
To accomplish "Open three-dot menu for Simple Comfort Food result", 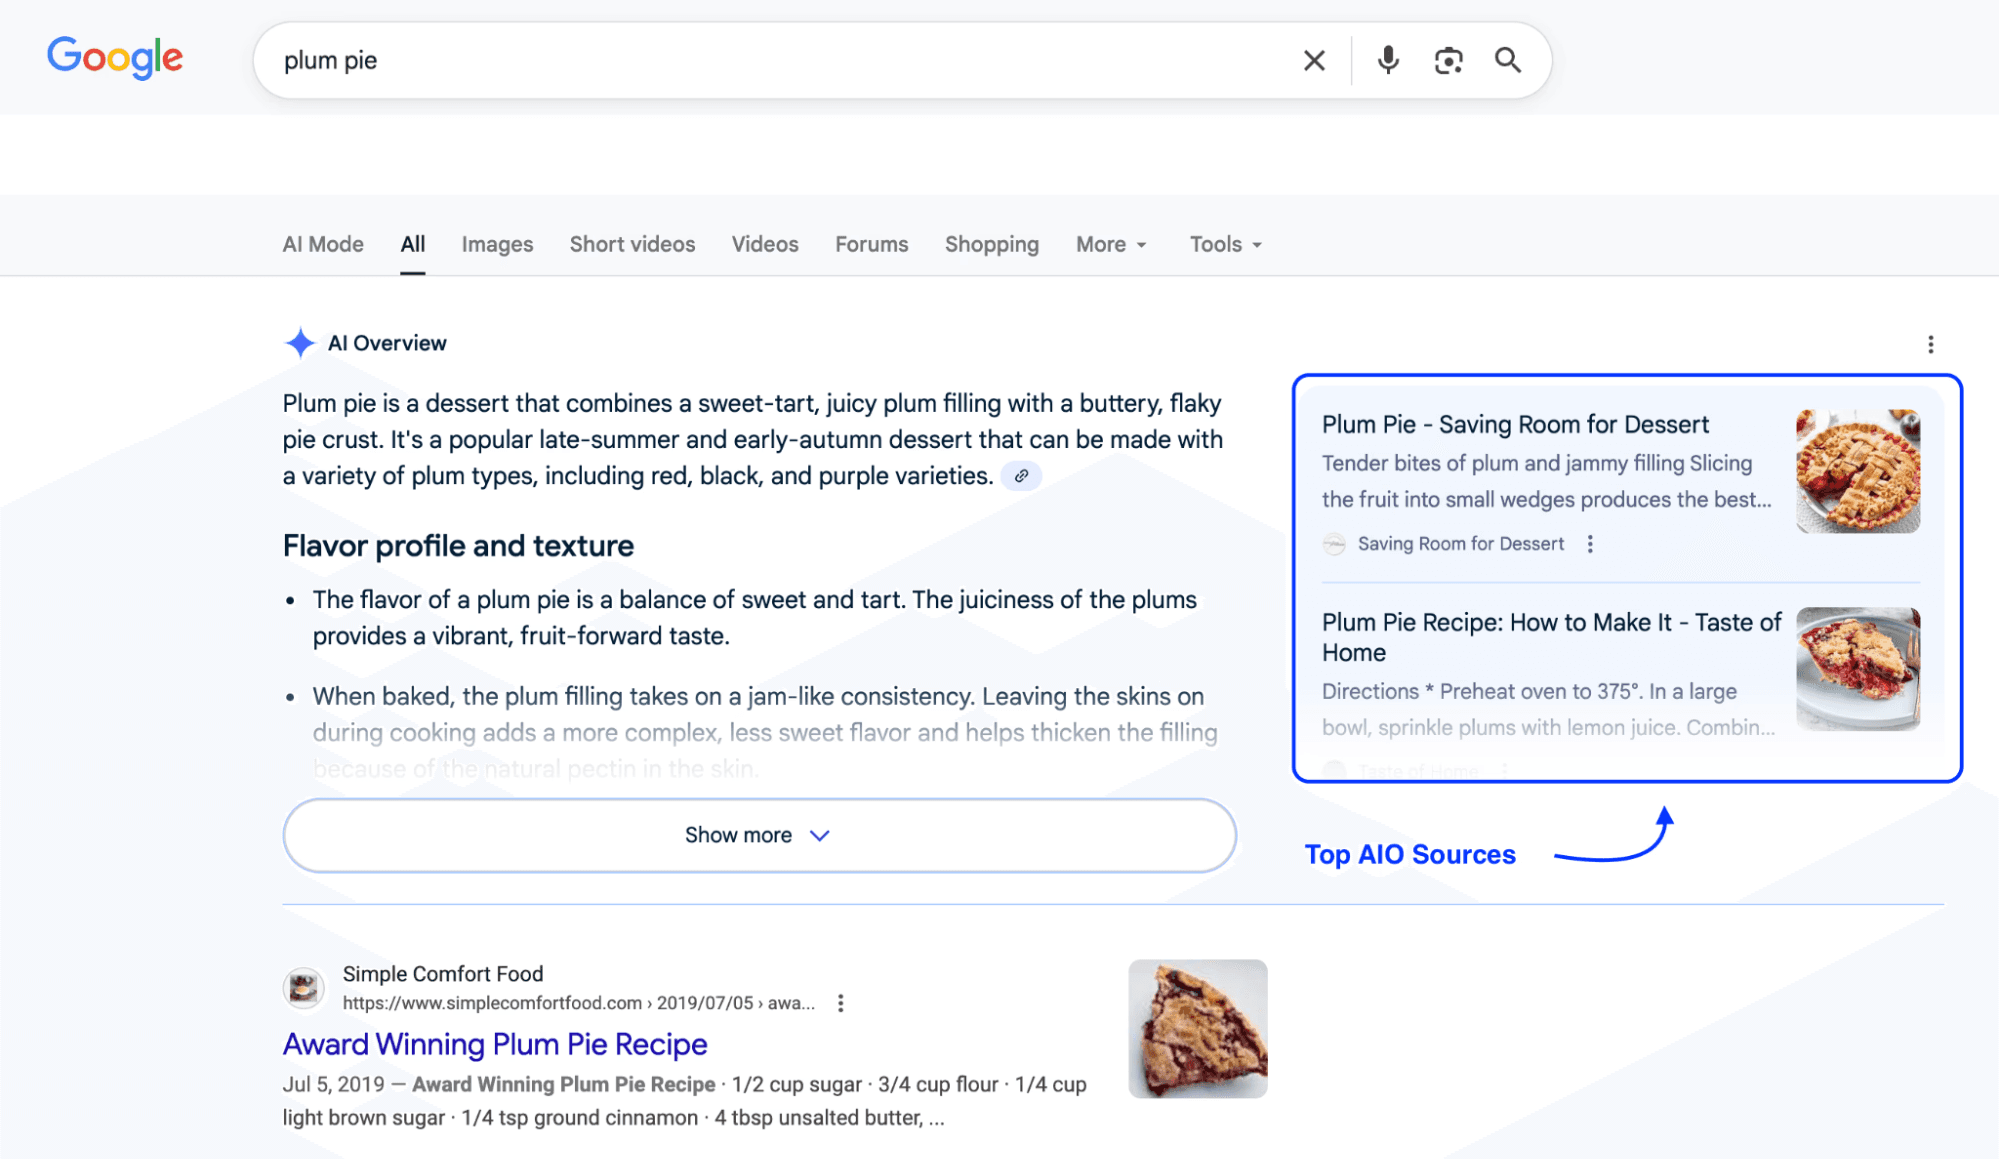I will pyautogui.click(x=840, y=1003).
